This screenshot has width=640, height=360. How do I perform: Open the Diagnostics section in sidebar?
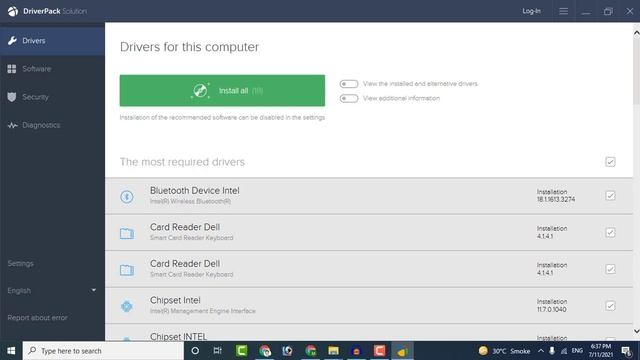52,125
